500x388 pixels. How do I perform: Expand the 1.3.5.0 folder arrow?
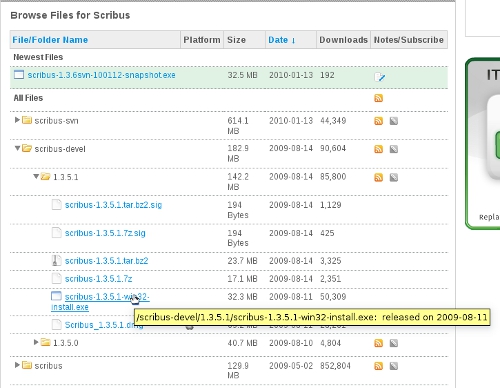36,342
